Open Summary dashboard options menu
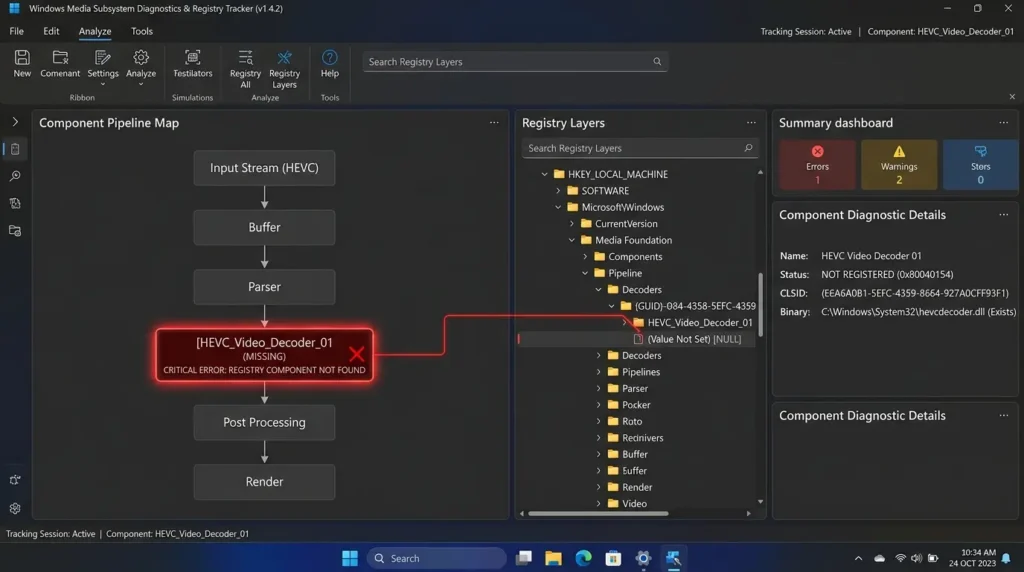1024x572 pixels. (1004, 123)
